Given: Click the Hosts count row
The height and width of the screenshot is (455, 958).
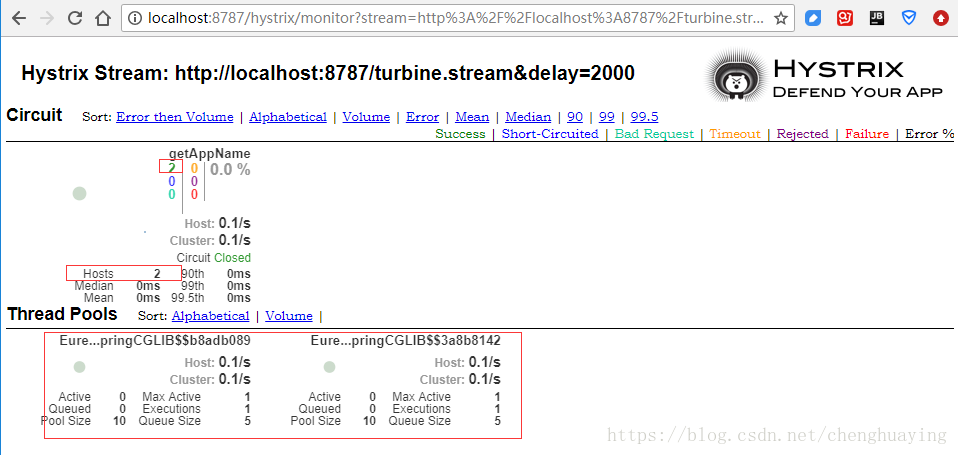Looking at the screenshot, I should click(x=122, y=274).
